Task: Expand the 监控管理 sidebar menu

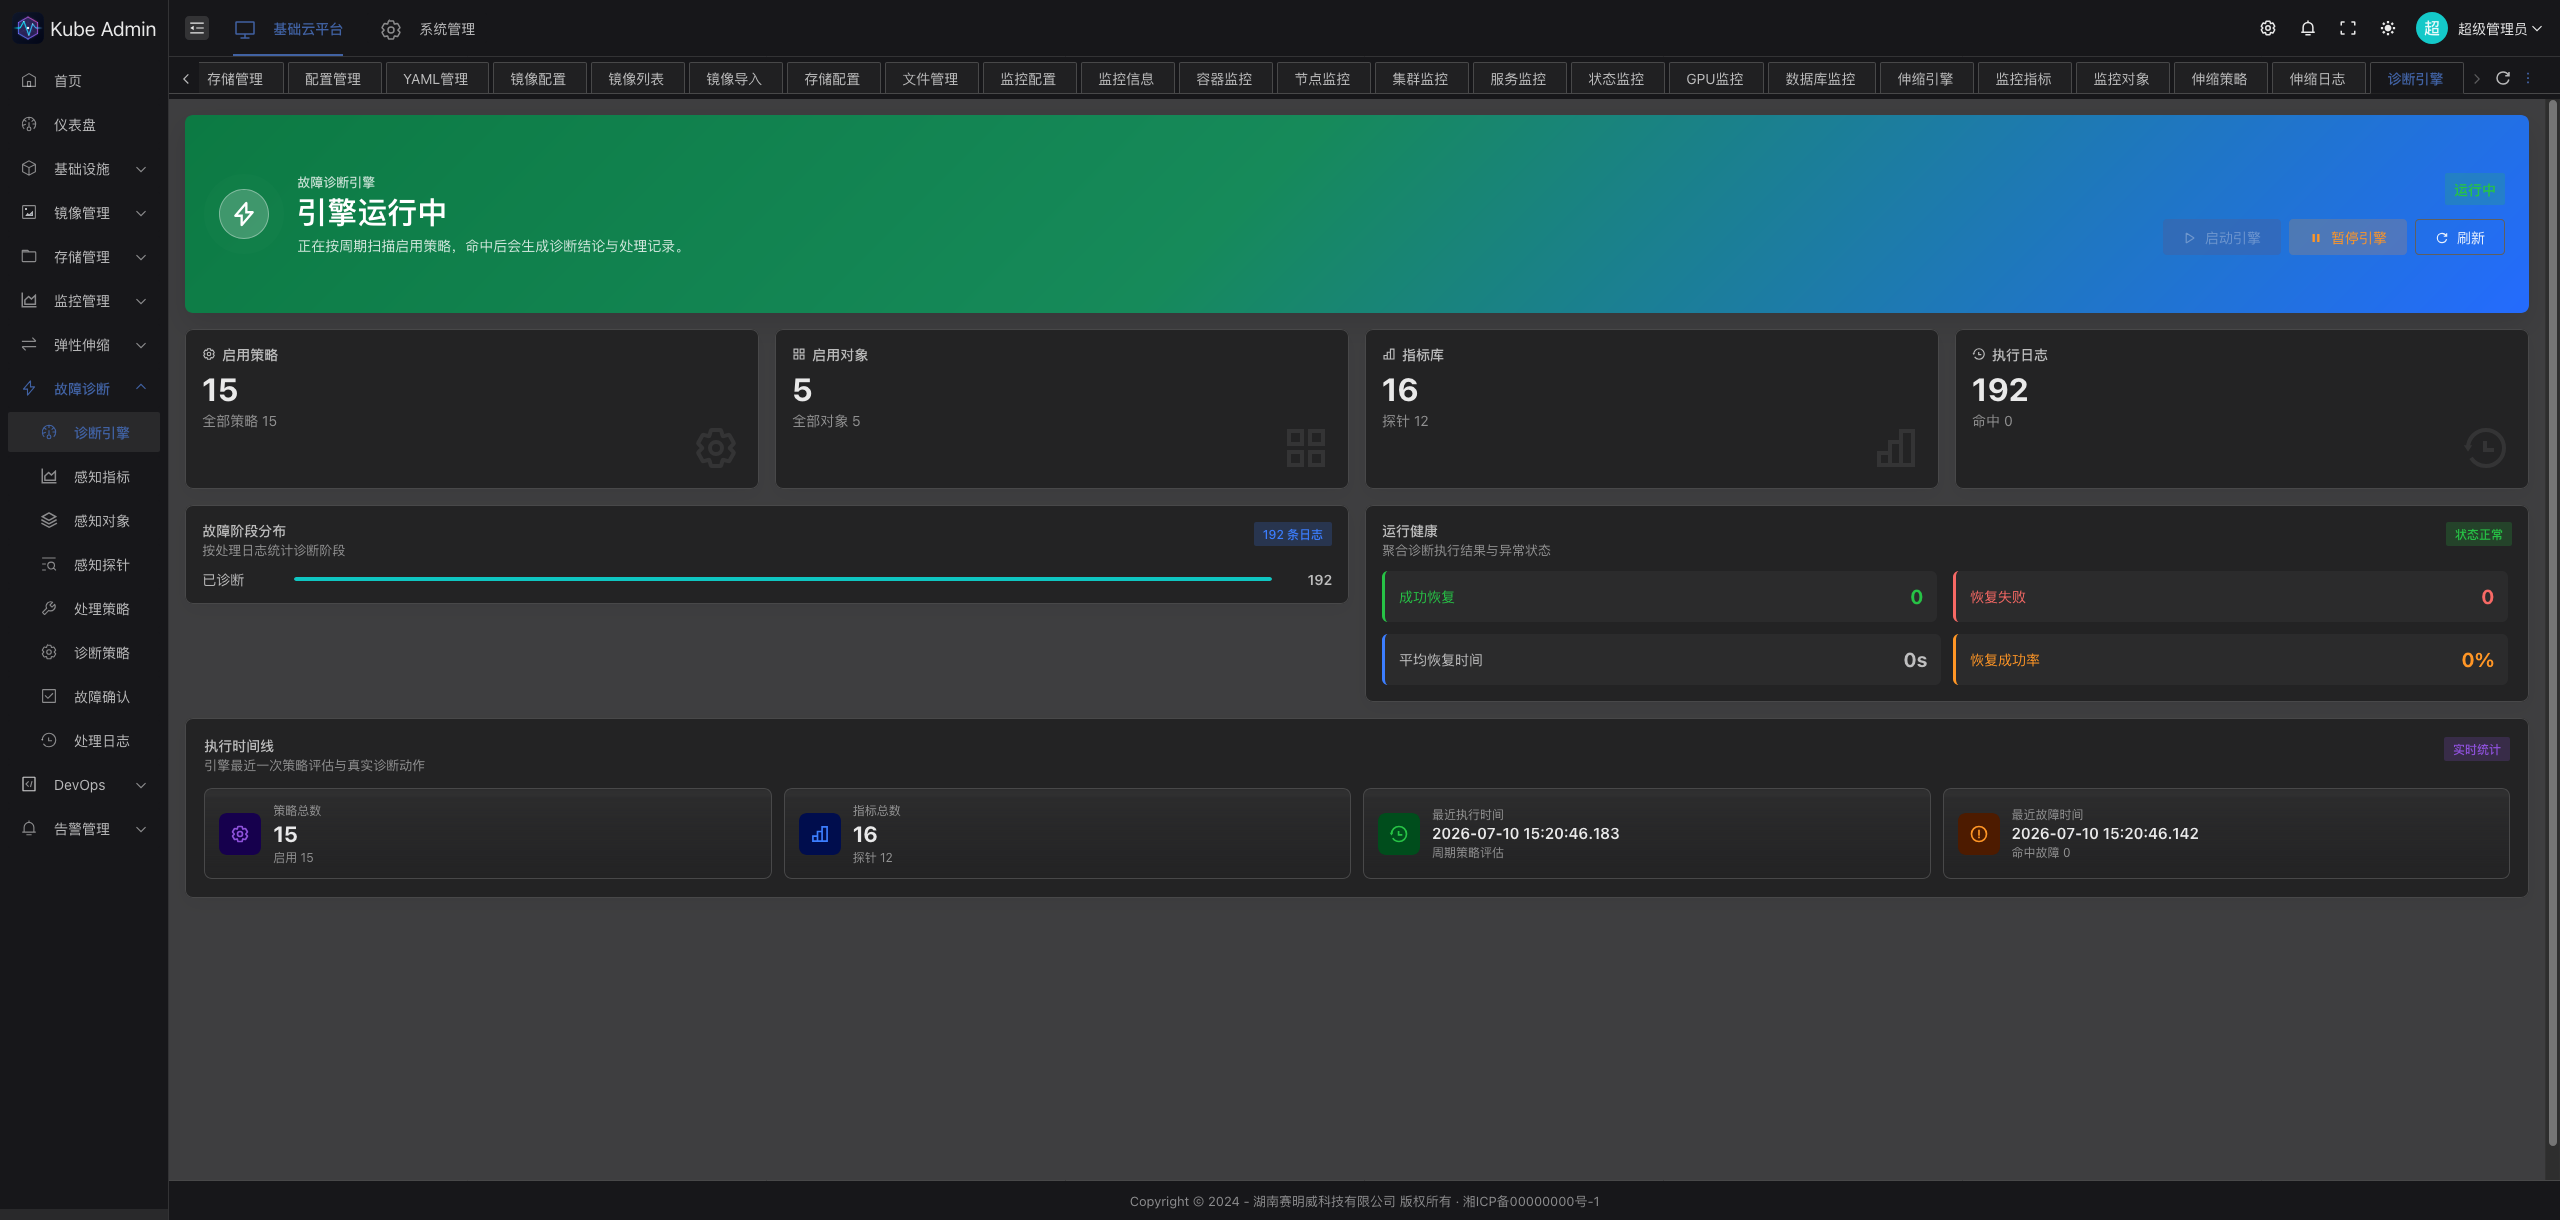Action: coord(84,301)
